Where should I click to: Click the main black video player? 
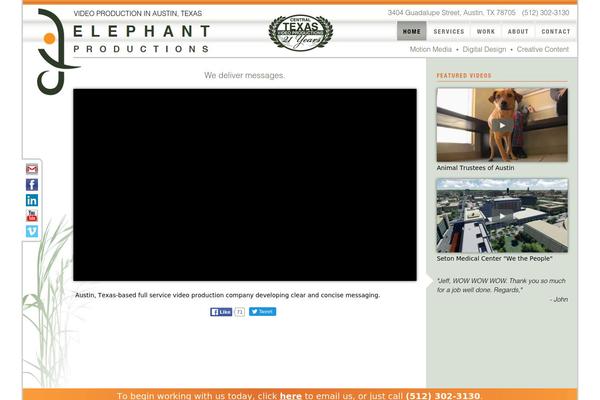[245, 185]
